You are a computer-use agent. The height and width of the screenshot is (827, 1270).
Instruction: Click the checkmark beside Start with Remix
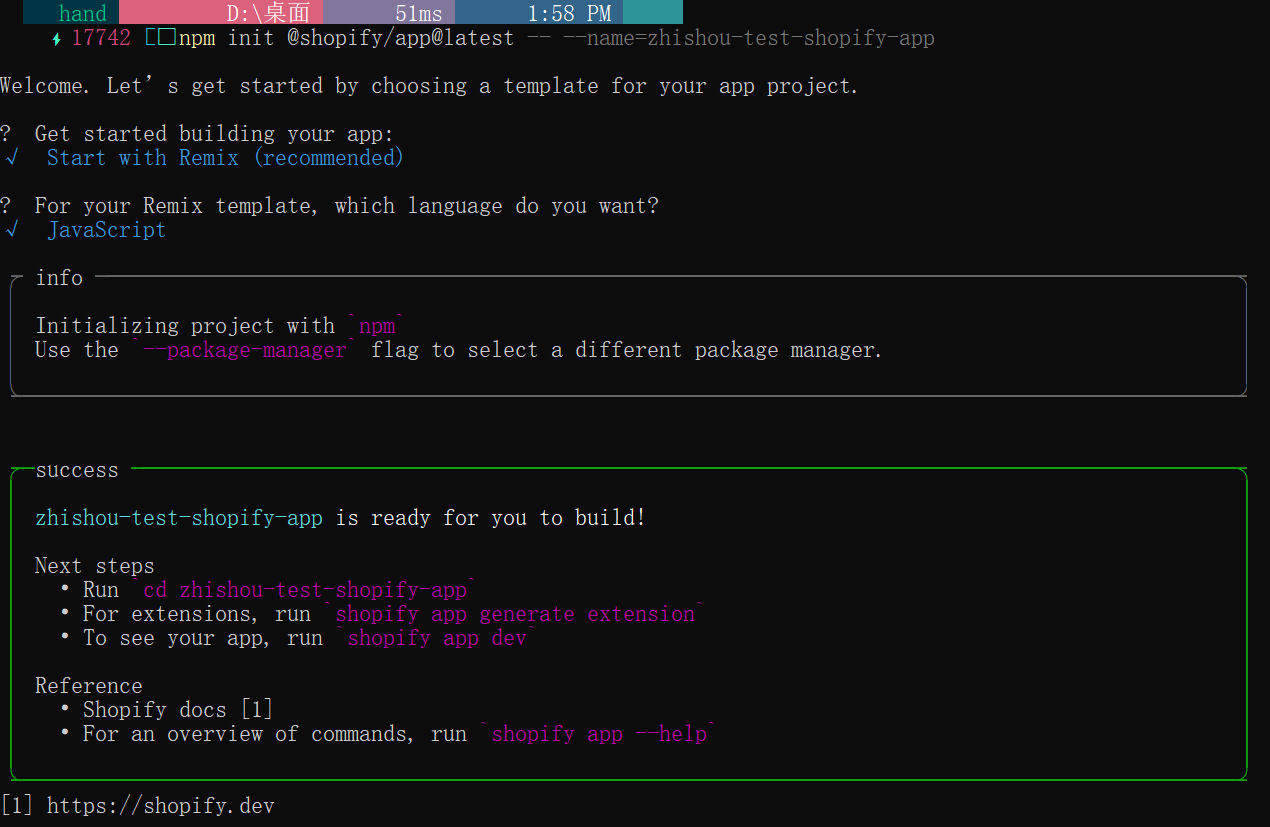coord(12,158)
